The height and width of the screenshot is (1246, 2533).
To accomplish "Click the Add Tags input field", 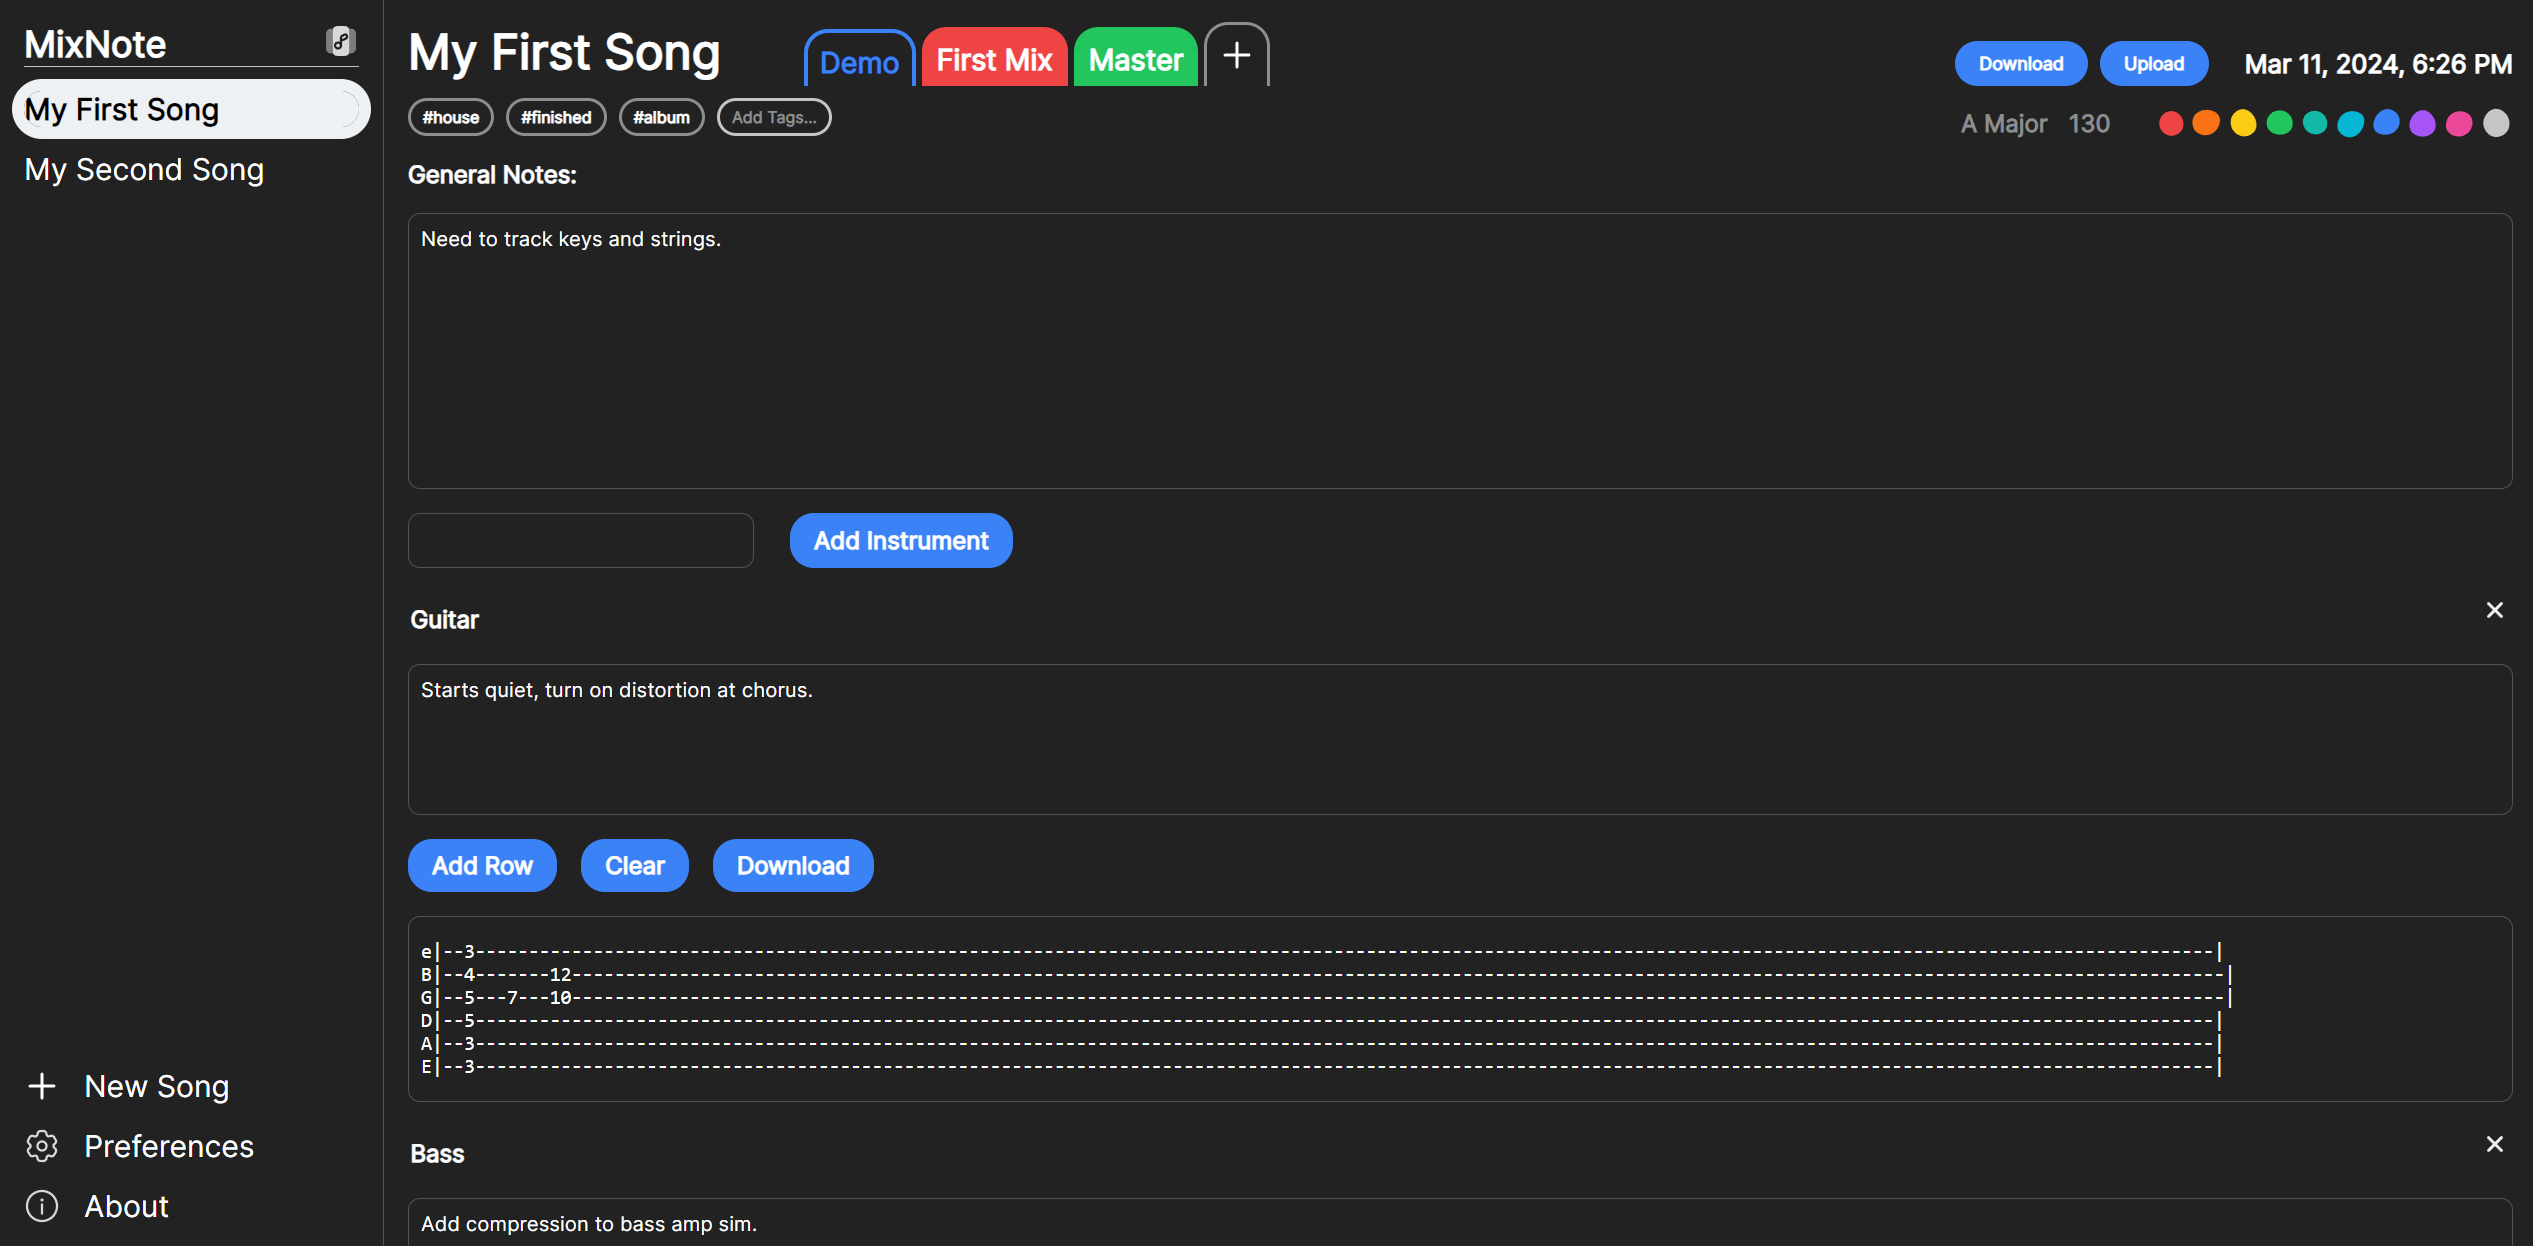I will pos(774,117).
